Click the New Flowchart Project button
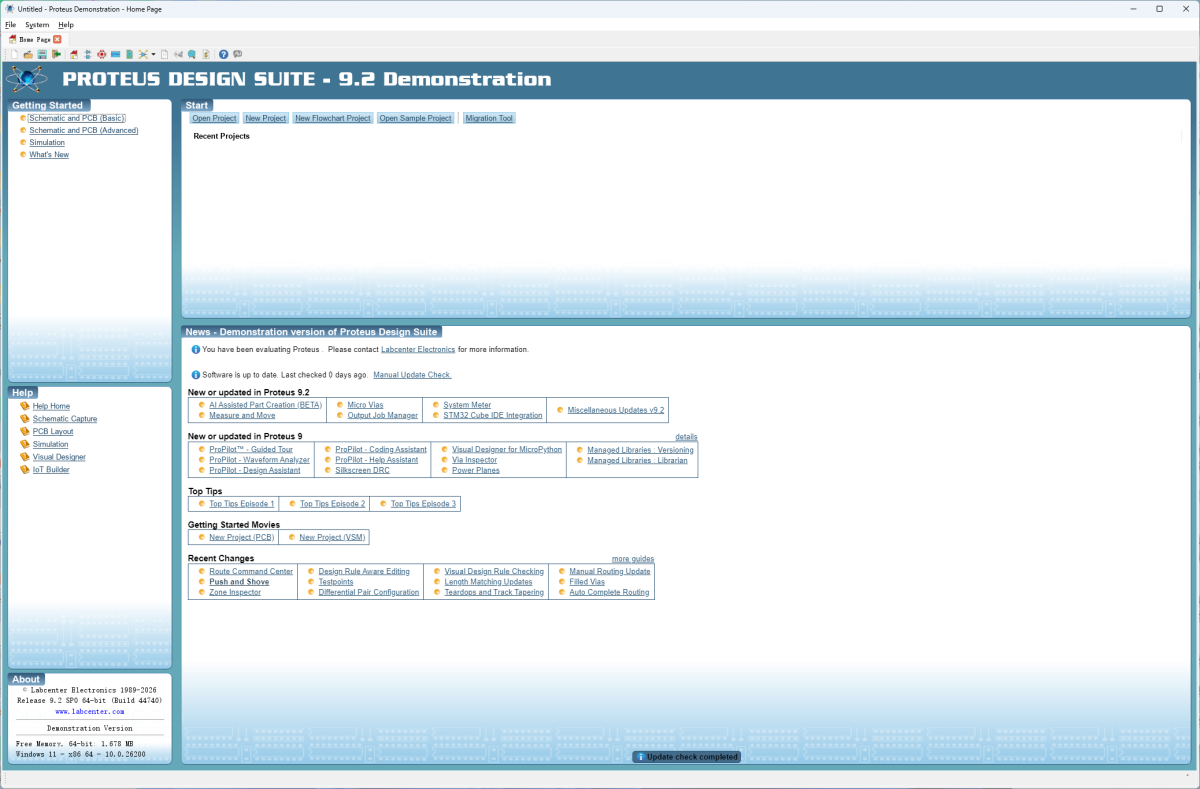 (333, 118)
